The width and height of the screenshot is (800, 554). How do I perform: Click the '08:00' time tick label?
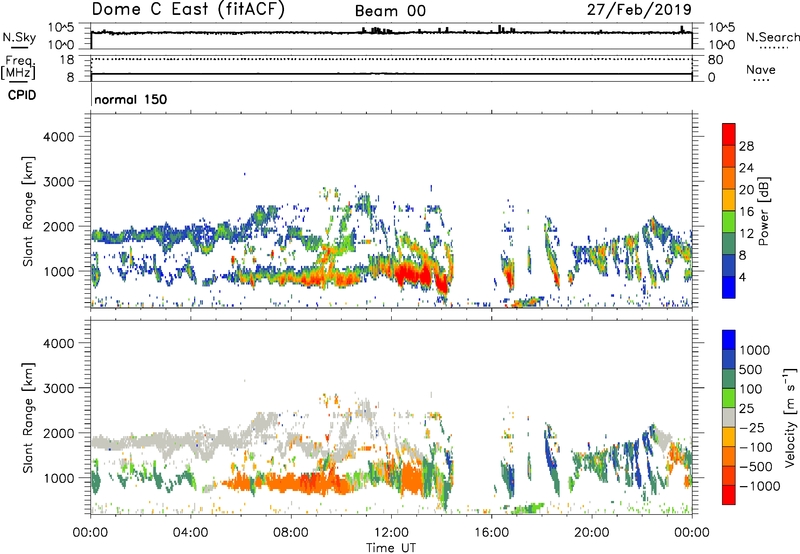click(x=290, y=532)
